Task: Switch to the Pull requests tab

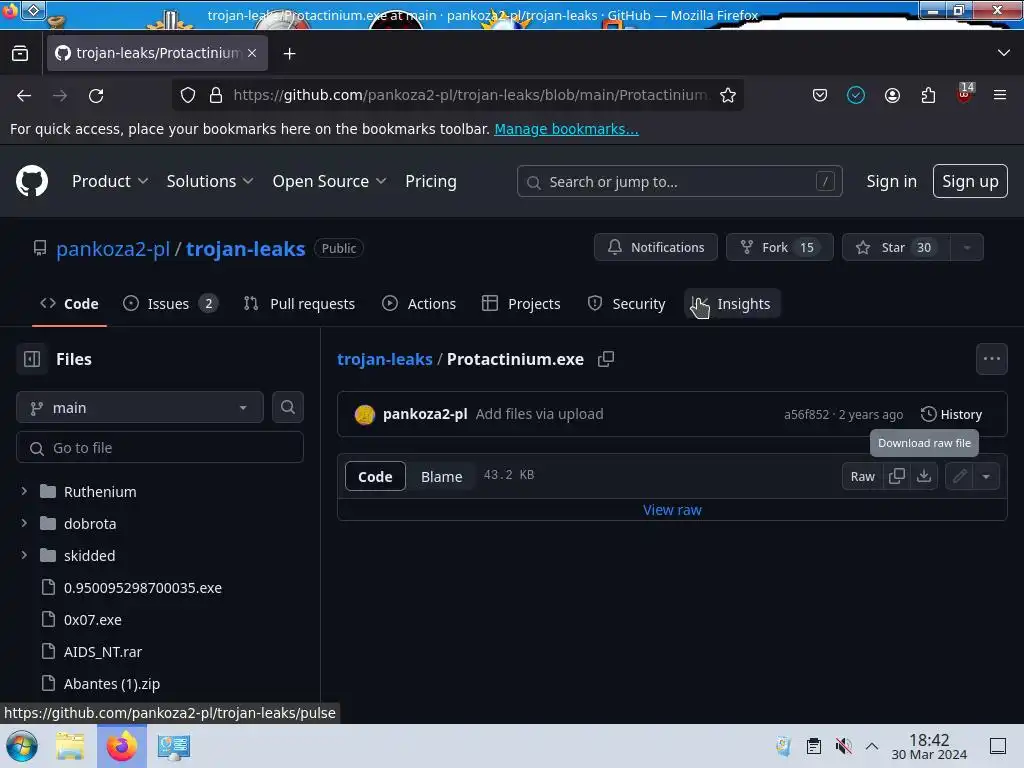Action: click(x=299, y=304)
